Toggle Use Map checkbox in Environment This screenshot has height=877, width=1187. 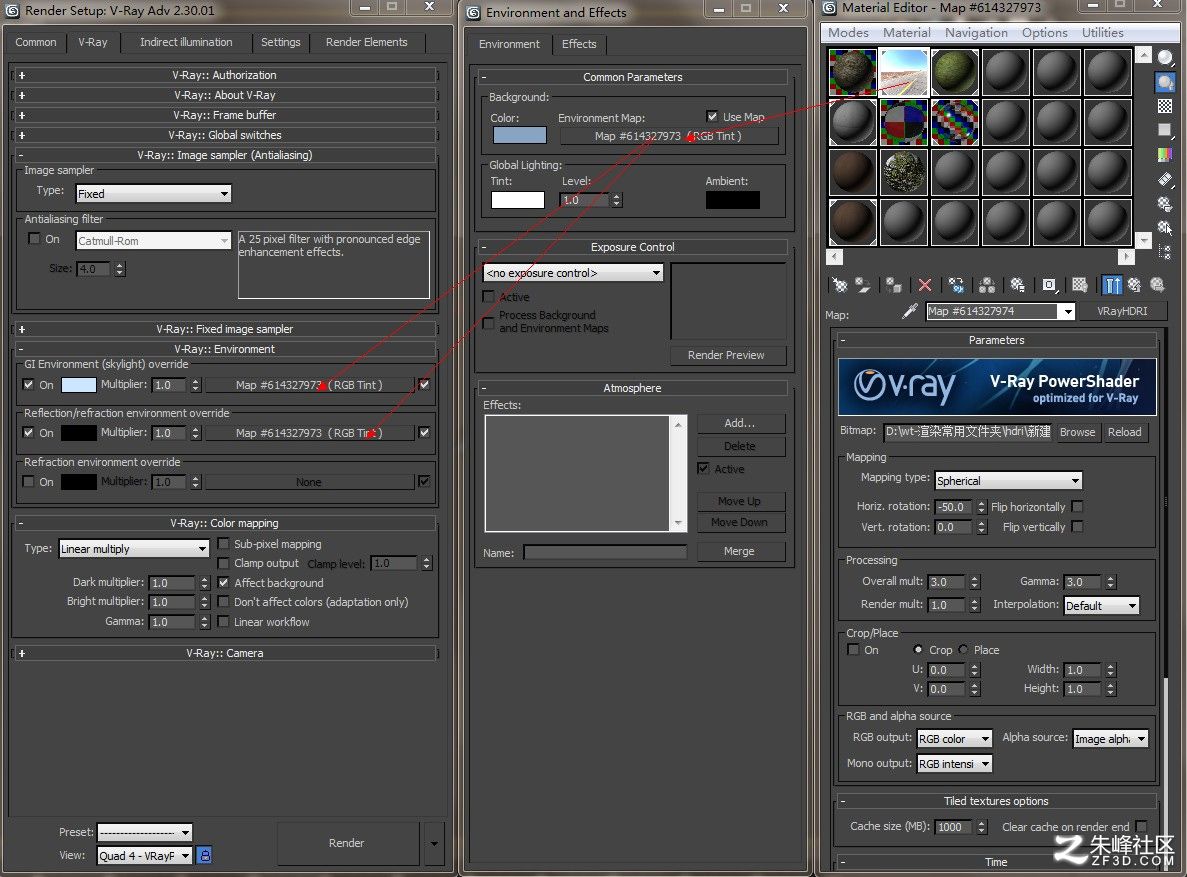[712, 117]
